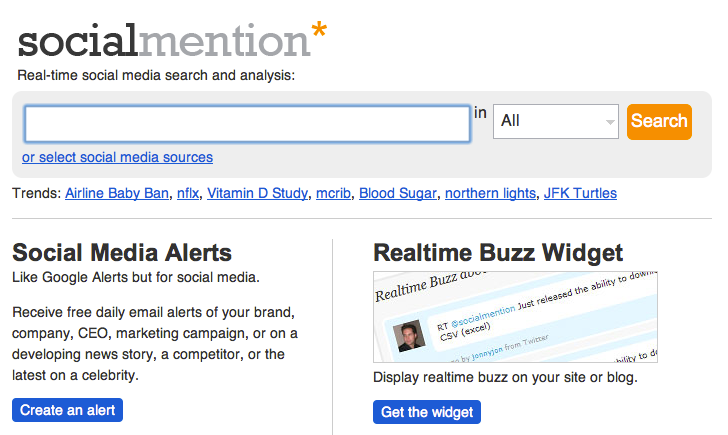Click the Social Media Alerts heading
The image size is (728, 435).
coord(122,253)
